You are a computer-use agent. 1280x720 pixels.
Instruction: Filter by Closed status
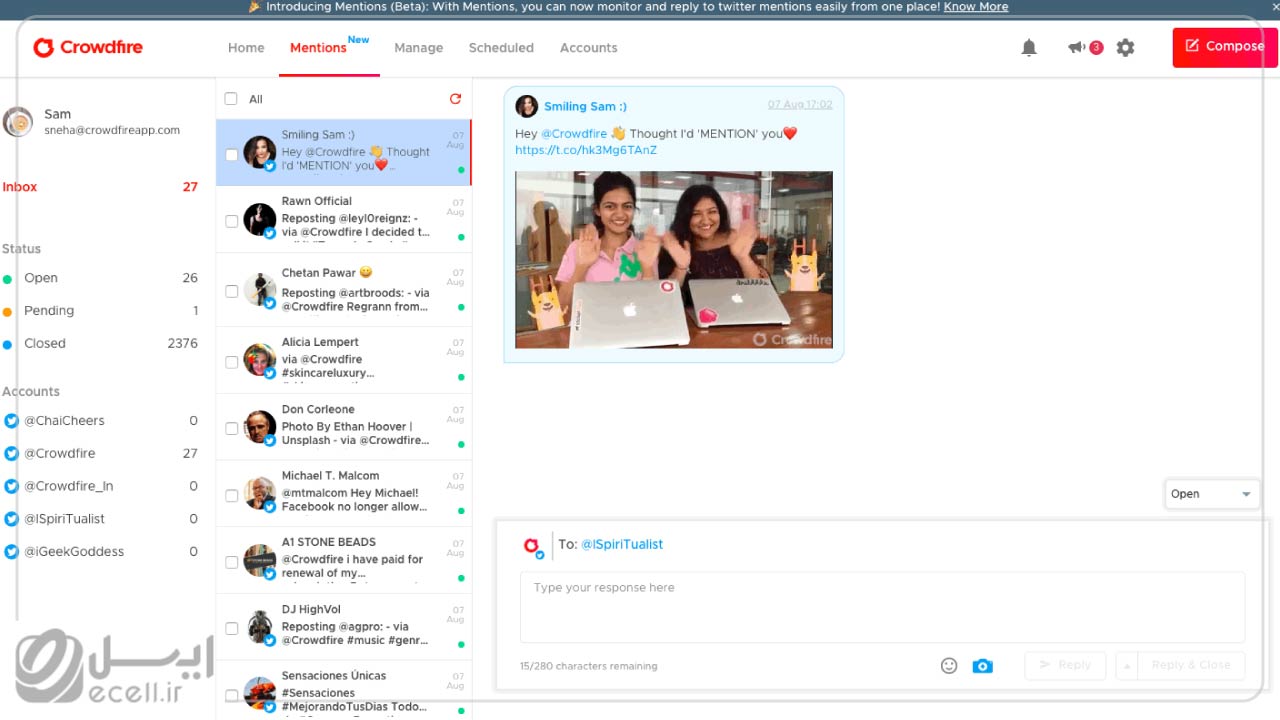coord(100,343)
